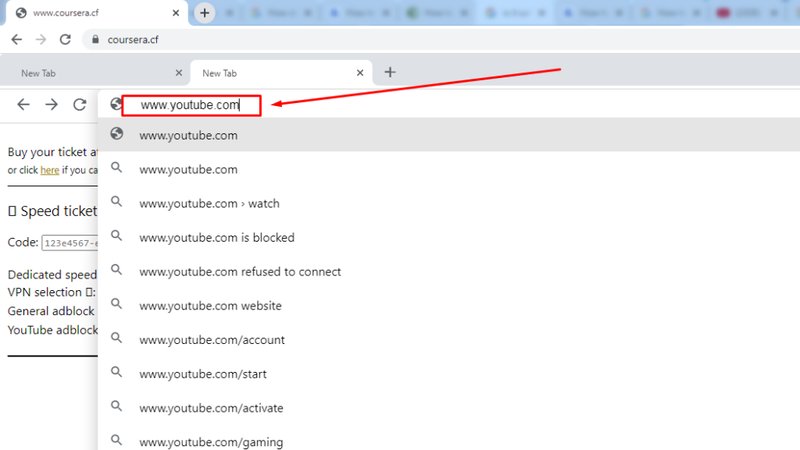Click 'Buy your ticket' text

click(47, 152)
